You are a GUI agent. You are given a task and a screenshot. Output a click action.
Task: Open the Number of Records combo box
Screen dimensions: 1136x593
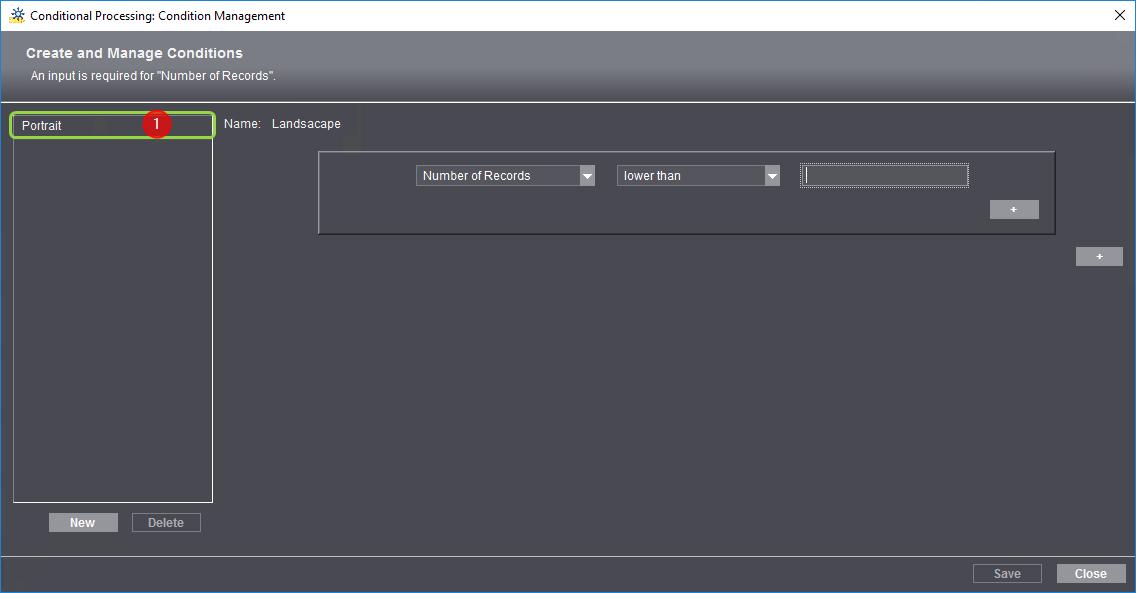coord(497,176)
